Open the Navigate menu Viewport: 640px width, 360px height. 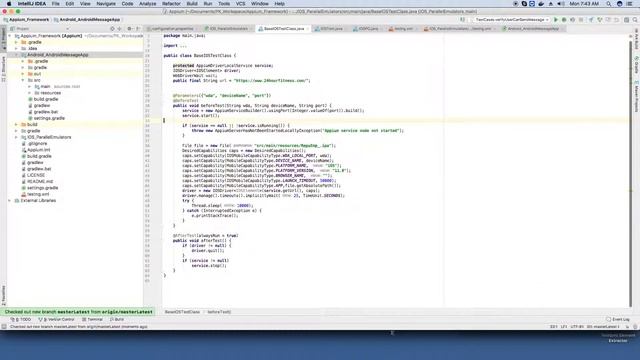106,4
